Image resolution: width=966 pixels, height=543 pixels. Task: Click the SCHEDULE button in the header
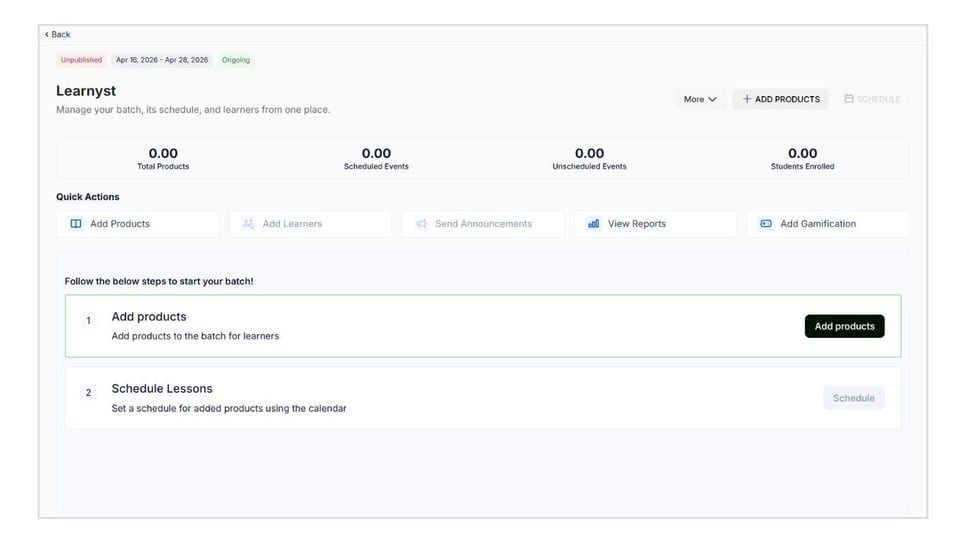point(872,99)
